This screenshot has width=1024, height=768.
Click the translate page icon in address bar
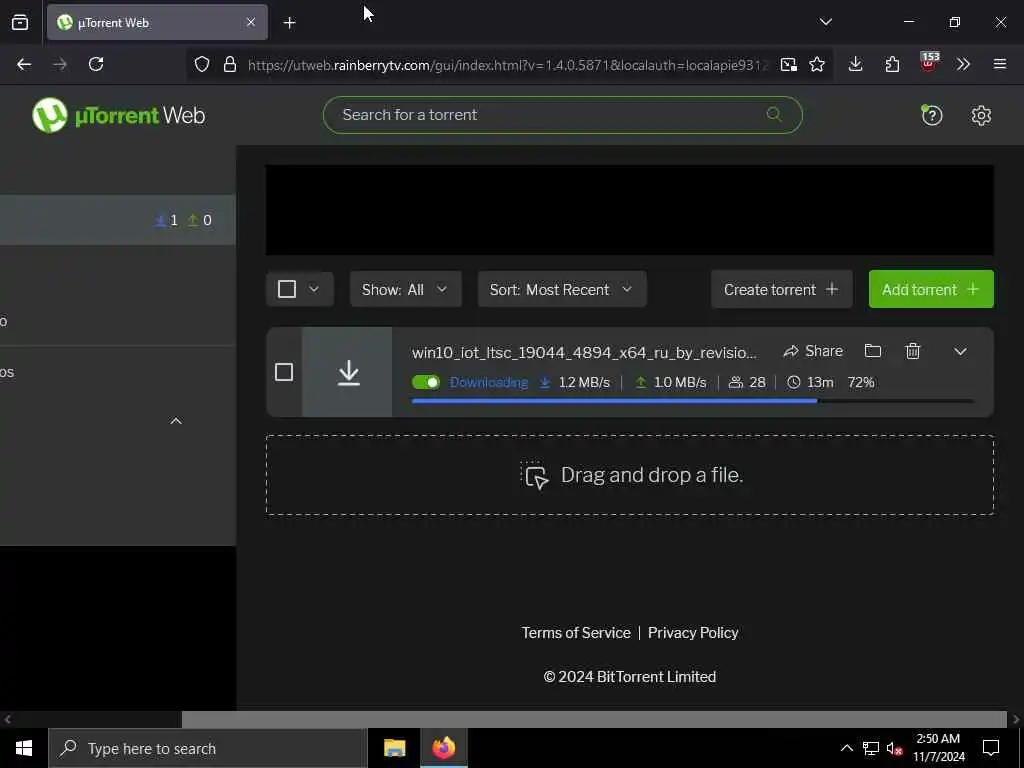coord(788,64)
